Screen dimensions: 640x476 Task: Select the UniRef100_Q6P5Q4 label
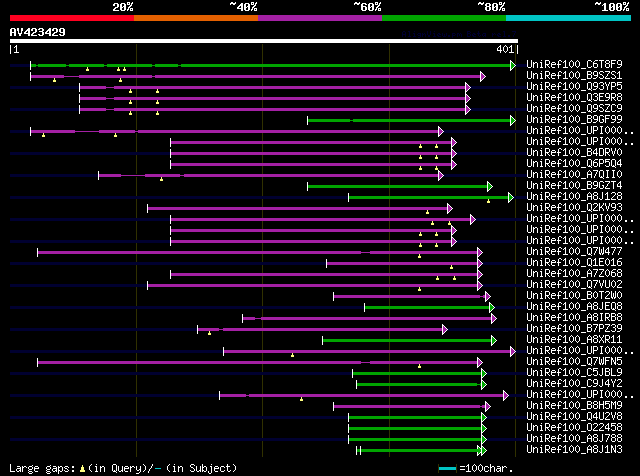tap(574, 163)
